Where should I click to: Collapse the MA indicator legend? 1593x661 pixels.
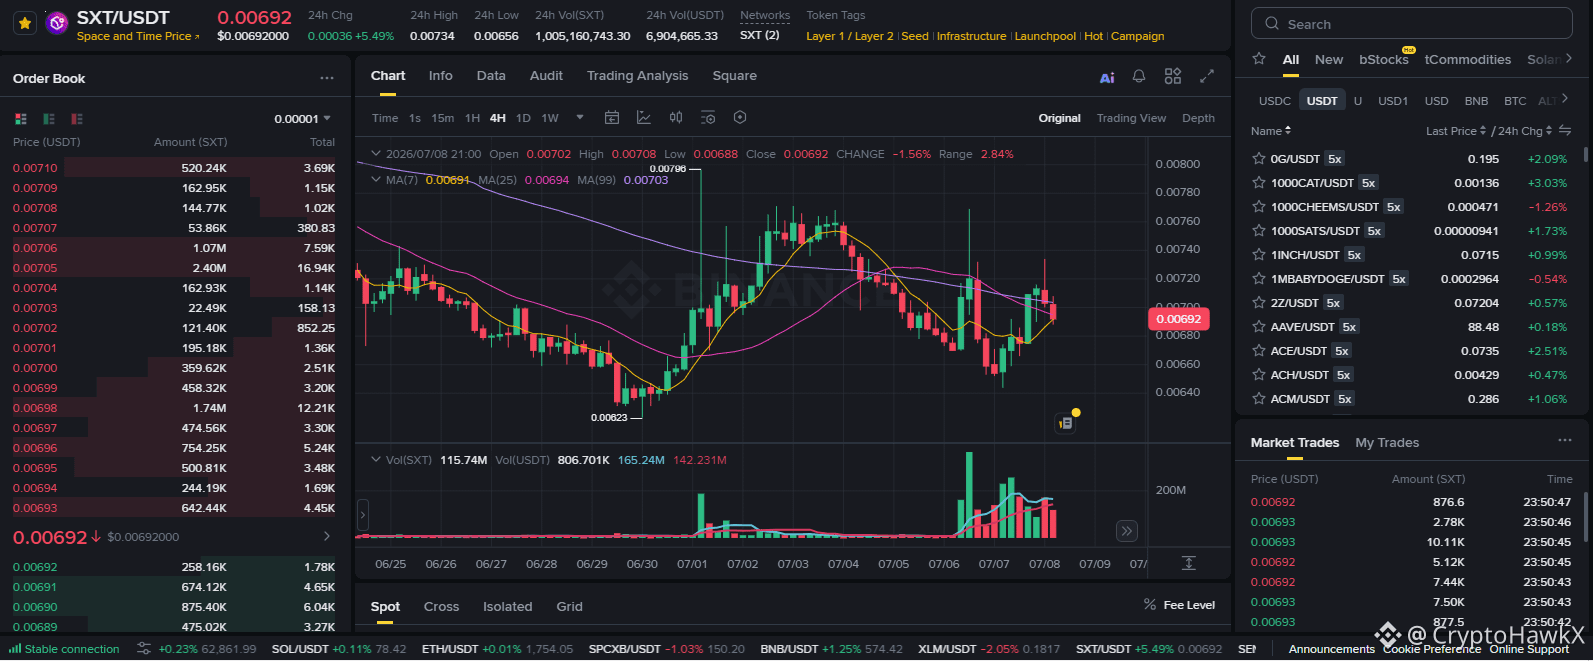[x=376, y=180]
